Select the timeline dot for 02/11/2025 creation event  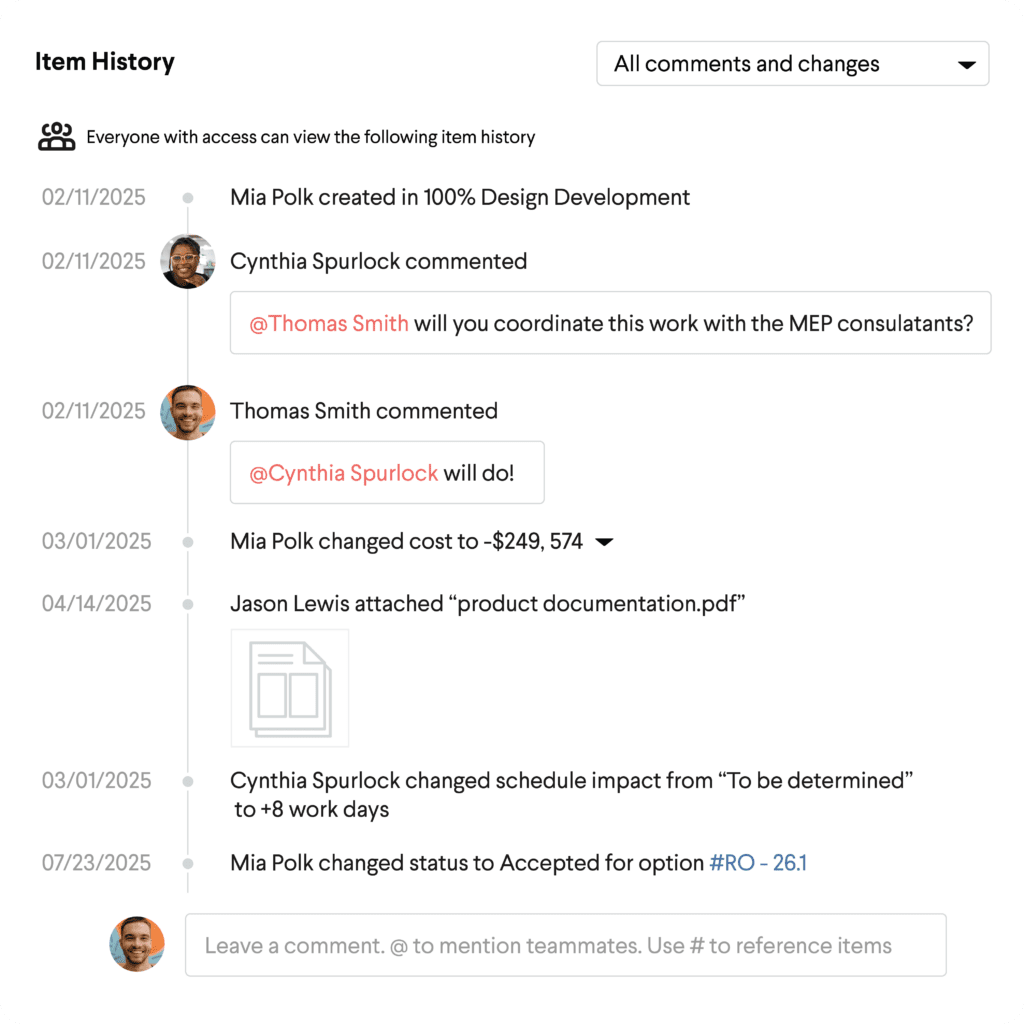tap(187, 197)
